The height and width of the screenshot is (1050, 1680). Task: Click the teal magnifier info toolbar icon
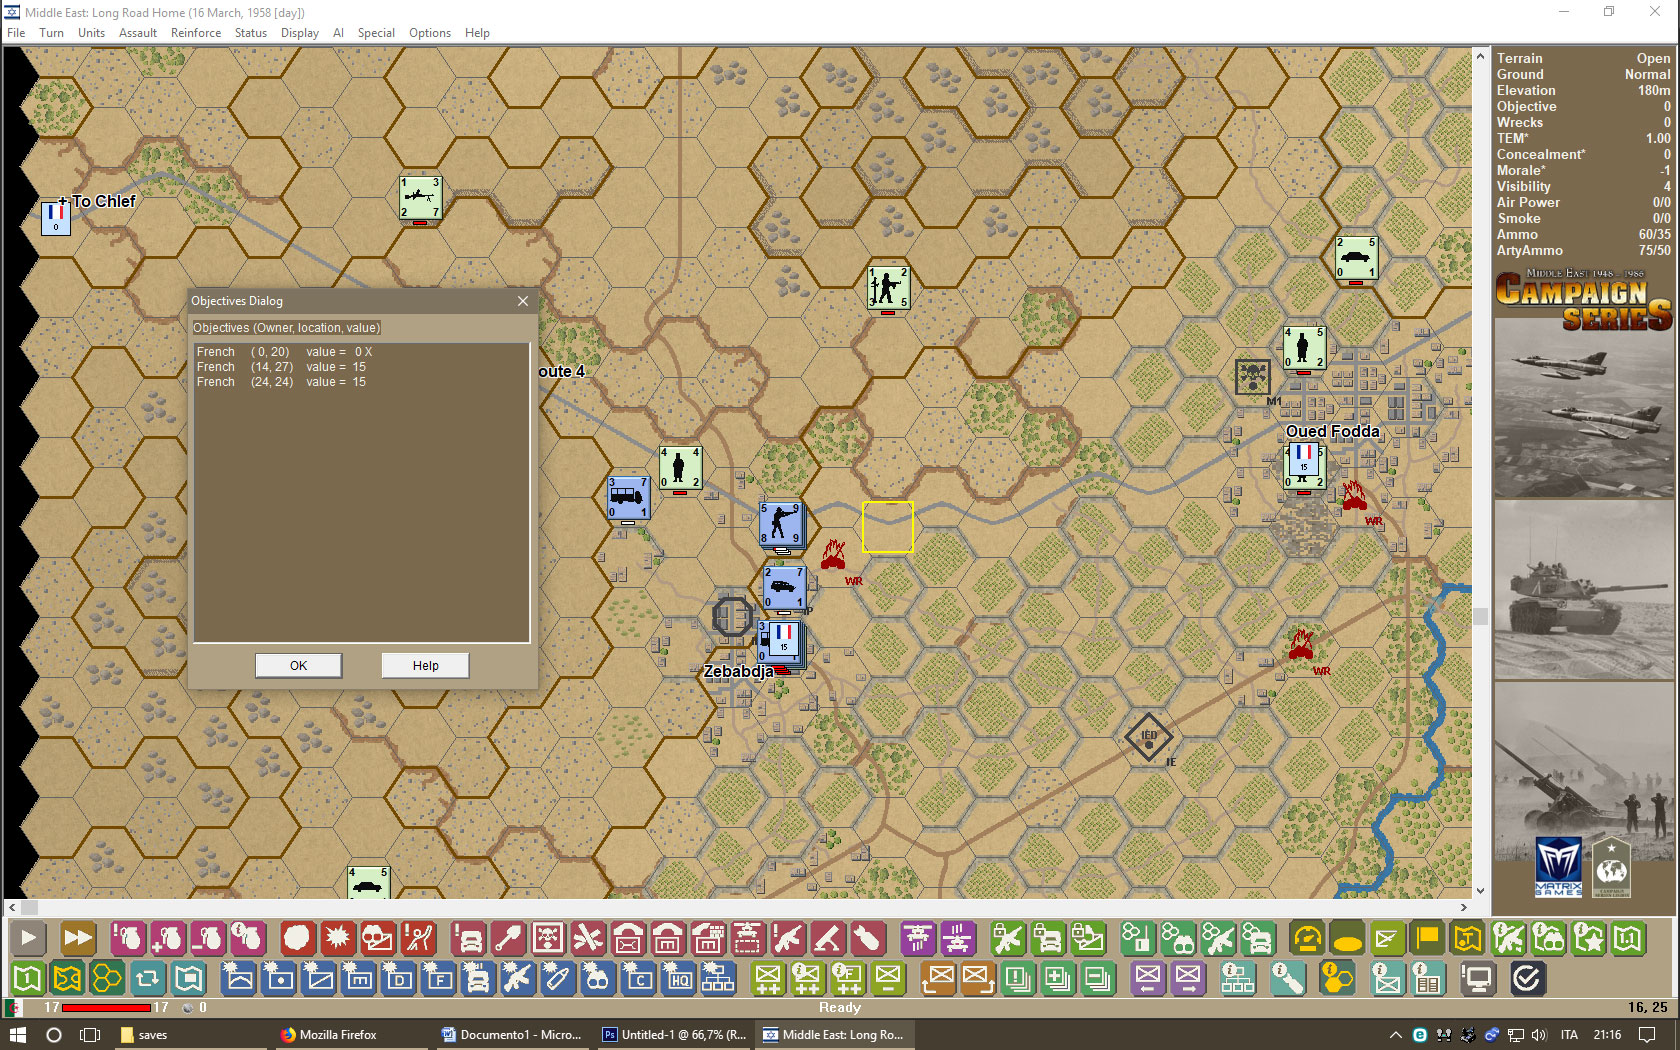1288,978
